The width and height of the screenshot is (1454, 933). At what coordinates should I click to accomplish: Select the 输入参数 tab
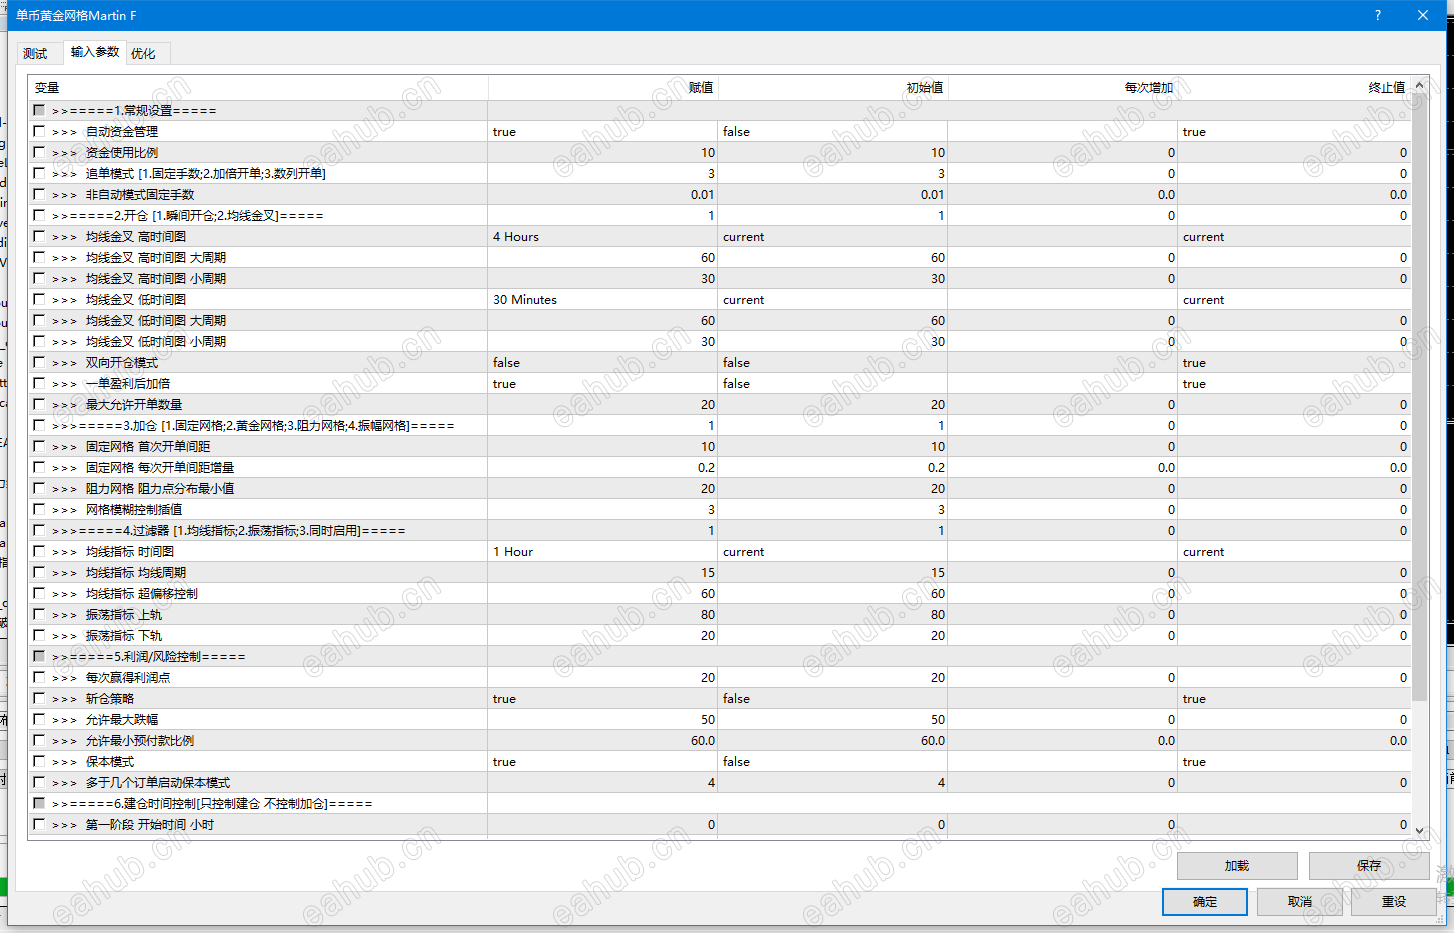click(95, 52)
